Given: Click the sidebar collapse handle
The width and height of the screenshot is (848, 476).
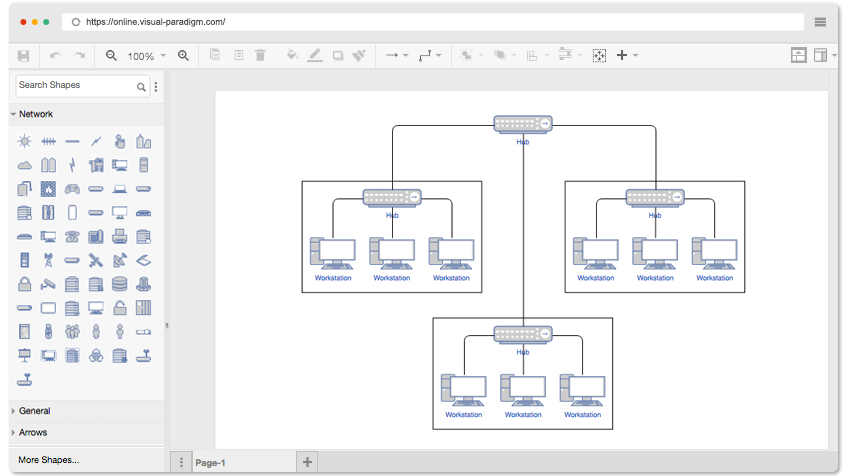Looking at the screenshot, I should pyautogui.click(x=167, y=326).
